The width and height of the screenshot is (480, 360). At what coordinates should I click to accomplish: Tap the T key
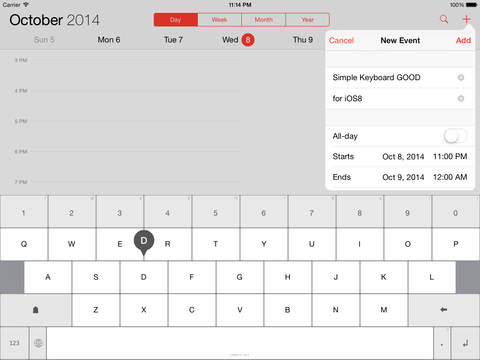pos(216,244)
